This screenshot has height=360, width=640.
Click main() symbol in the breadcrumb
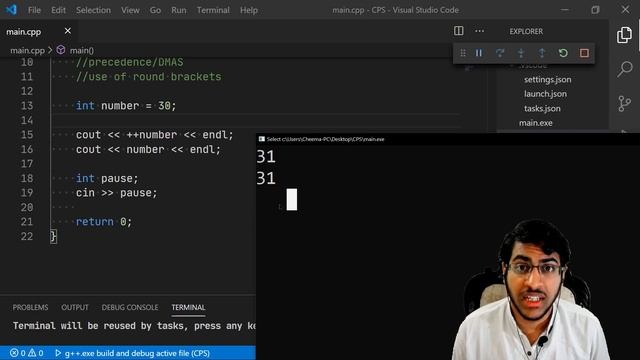click(x=81, y=50)
